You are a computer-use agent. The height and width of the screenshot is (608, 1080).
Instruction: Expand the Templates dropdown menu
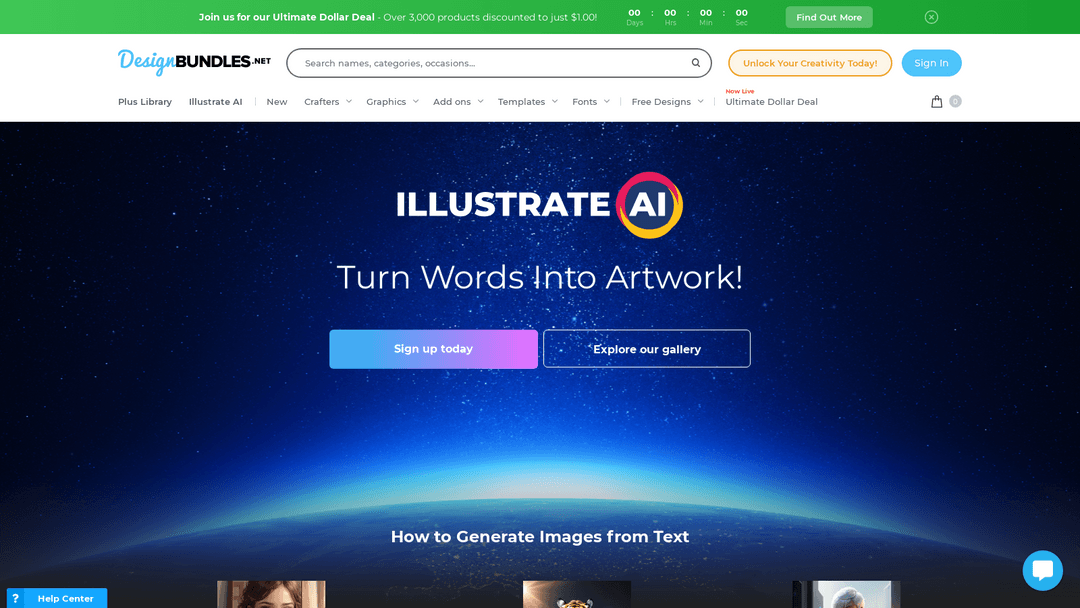point(527,102)
